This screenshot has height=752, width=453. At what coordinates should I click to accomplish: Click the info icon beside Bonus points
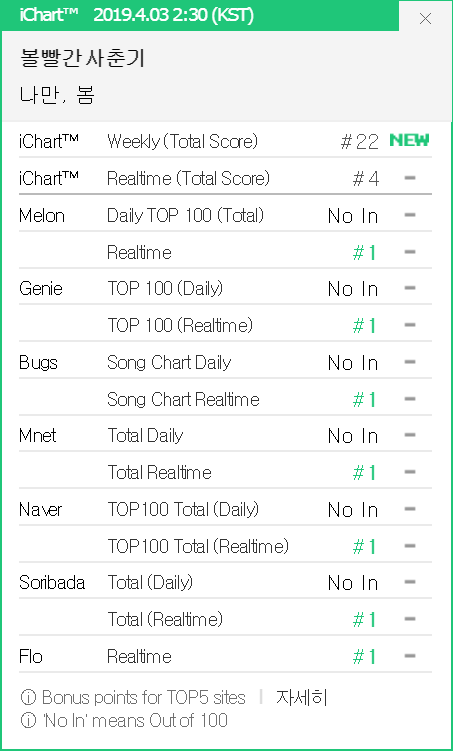coord(28,698)
